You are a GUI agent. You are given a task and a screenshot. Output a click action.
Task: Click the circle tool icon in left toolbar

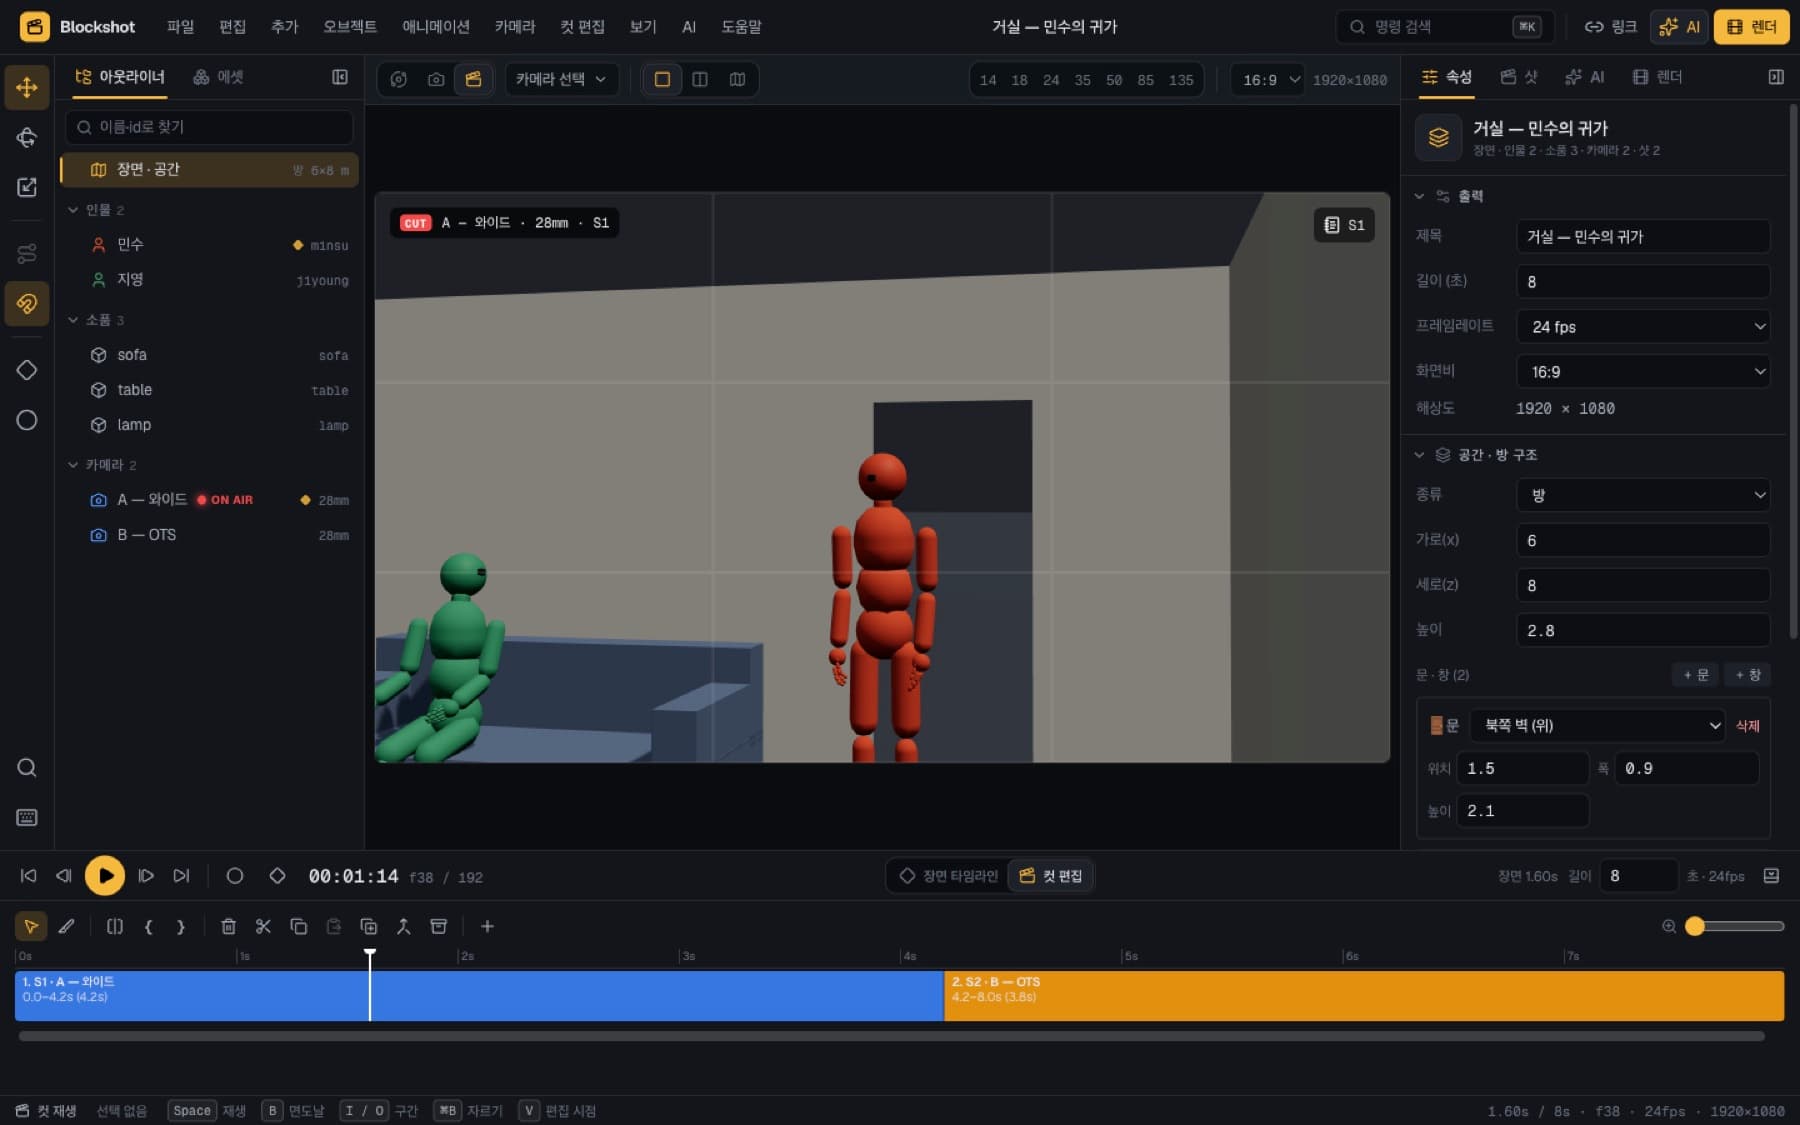click(27, 420)
